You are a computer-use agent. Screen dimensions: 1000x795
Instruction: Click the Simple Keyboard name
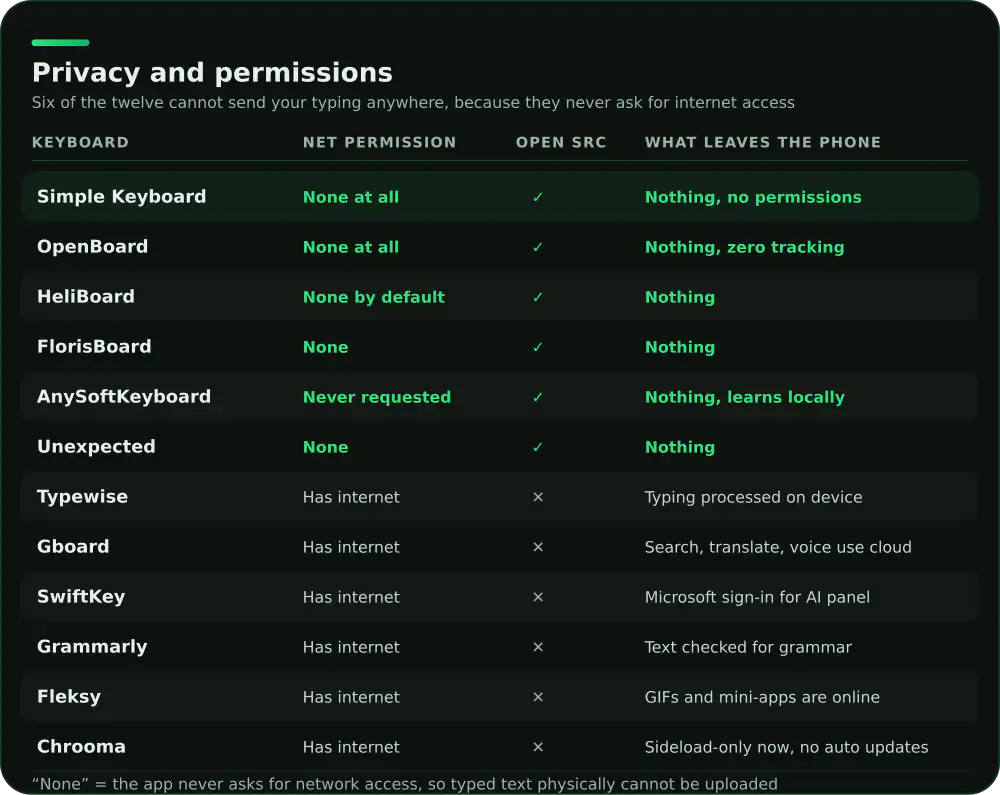(x=121, y=196)
